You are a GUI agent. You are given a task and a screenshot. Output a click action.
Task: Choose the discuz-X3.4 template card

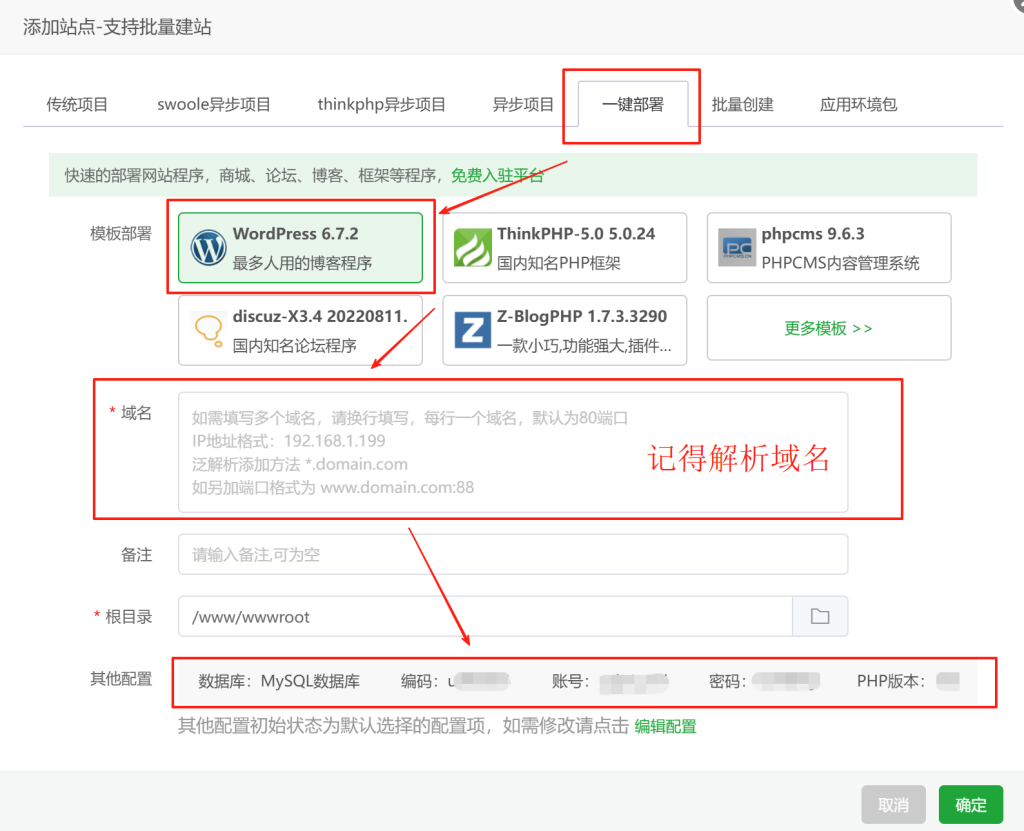(x=300, y=330)
